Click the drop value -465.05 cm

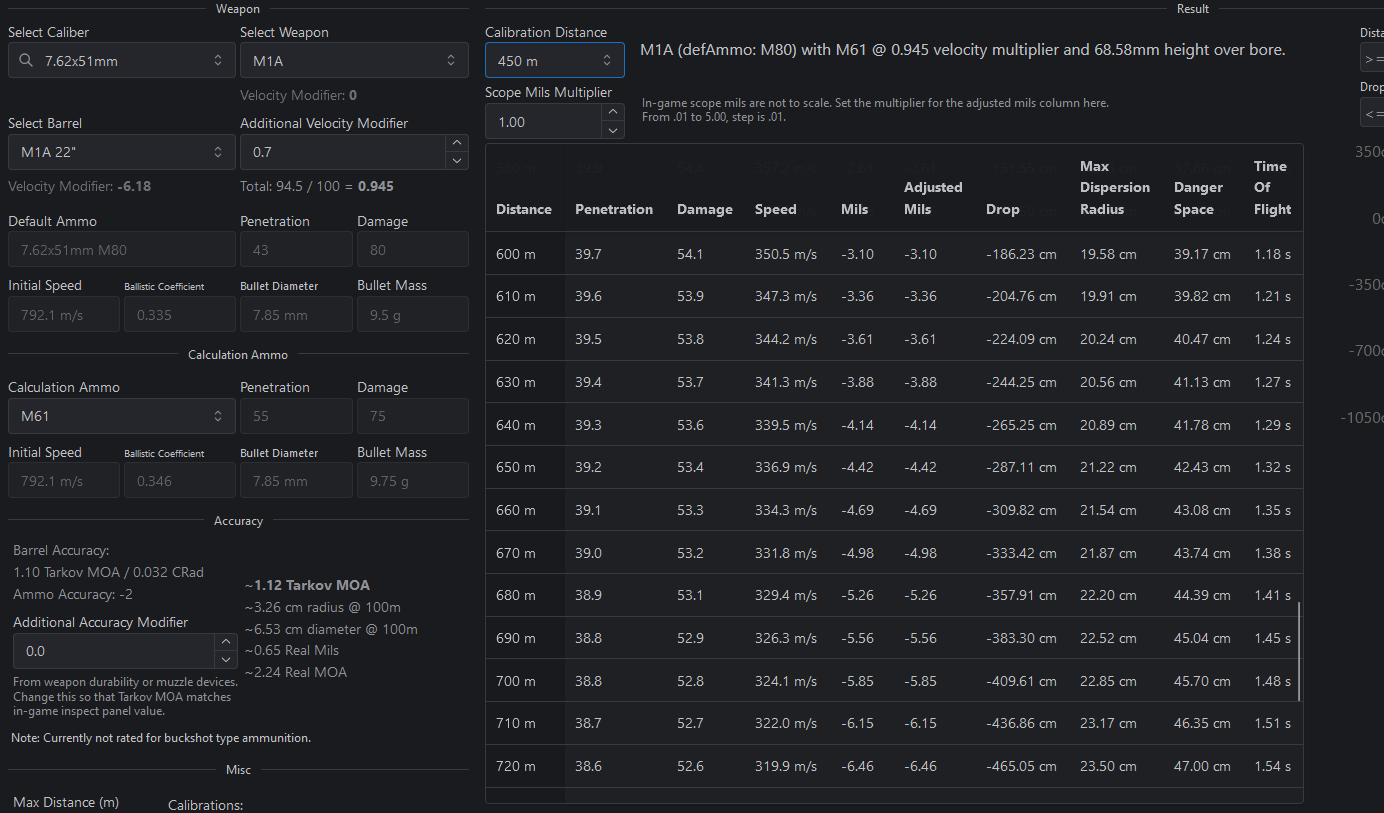pos(1021,766)
